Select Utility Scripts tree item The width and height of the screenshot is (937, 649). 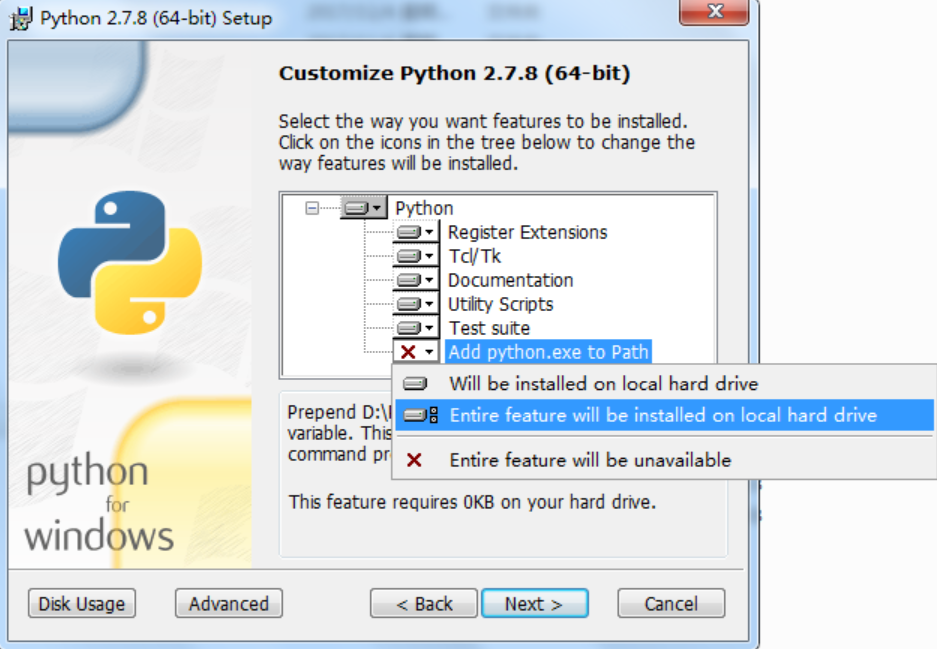click(x=501, y=304)
